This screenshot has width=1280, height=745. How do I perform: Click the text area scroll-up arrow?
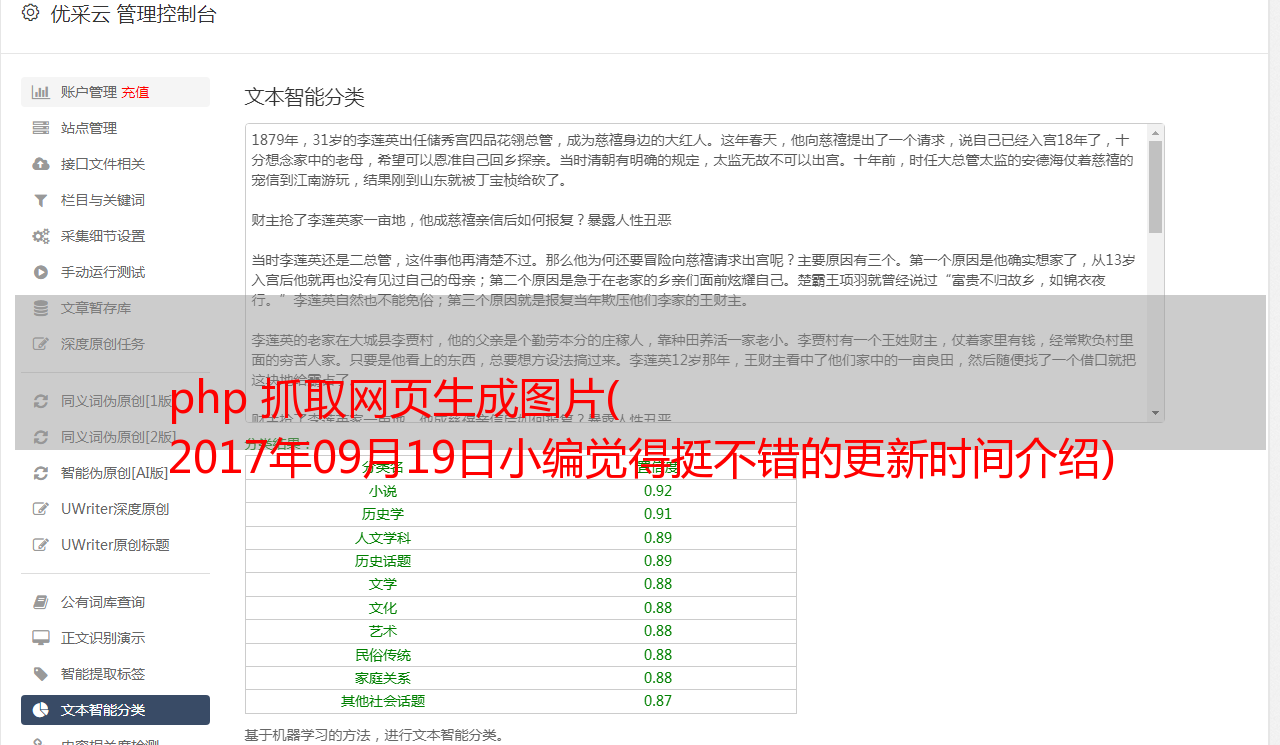[x=1155, y=132]
